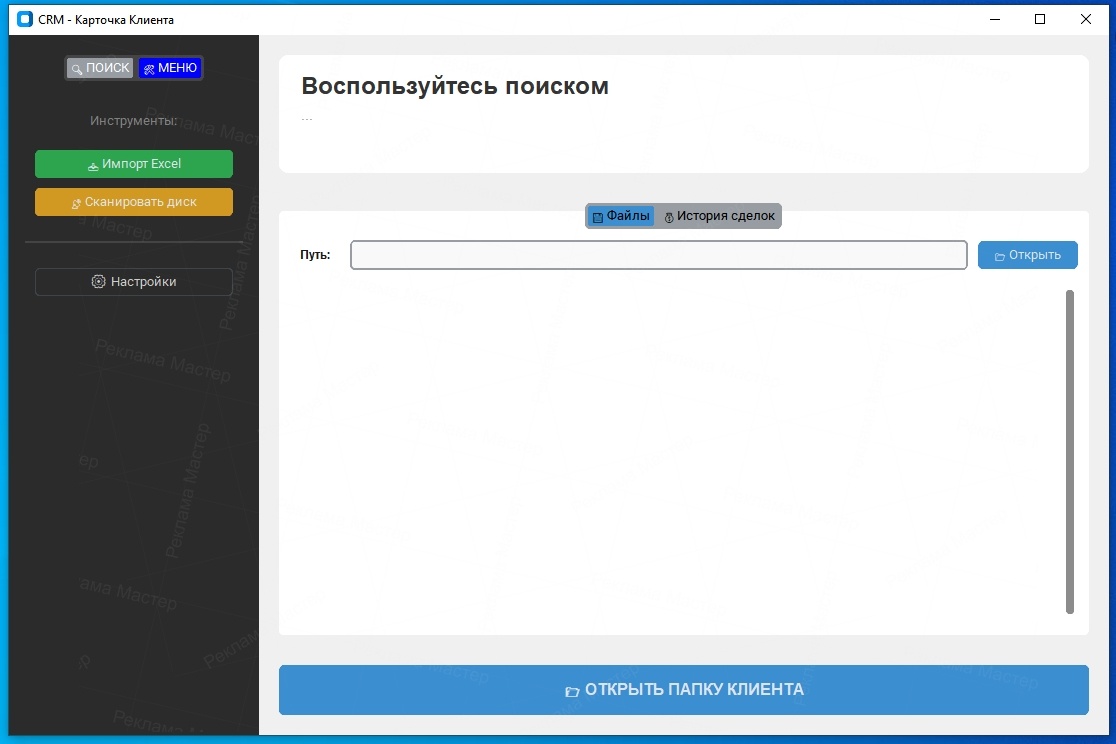The width and height of the screenshot is (1116, 744).
Task: Click the Импорт Excel button
Action: point(134,164)
